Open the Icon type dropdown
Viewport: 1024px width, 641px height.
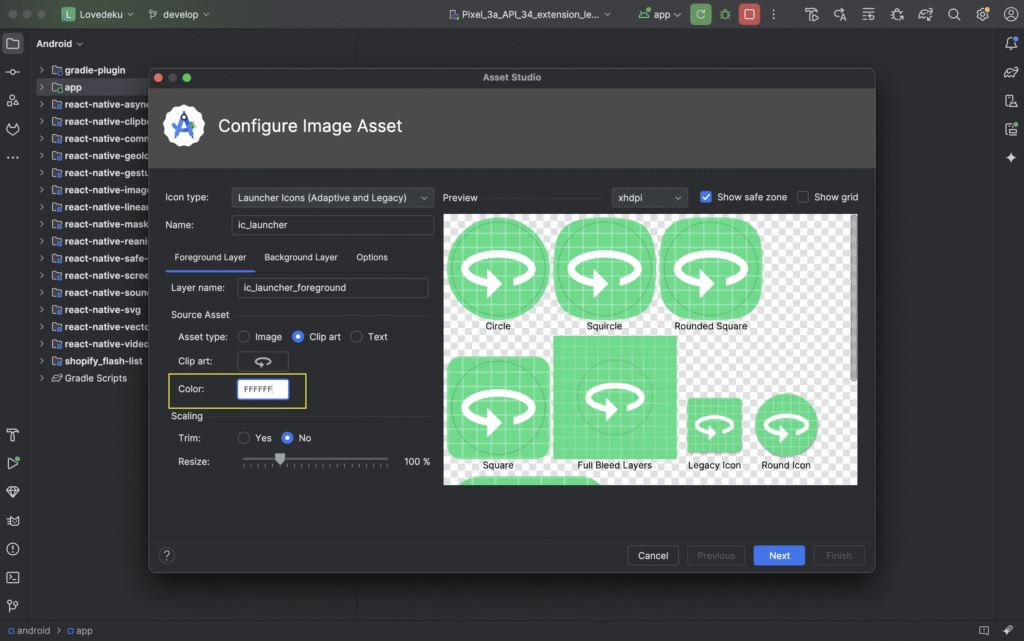333,197
